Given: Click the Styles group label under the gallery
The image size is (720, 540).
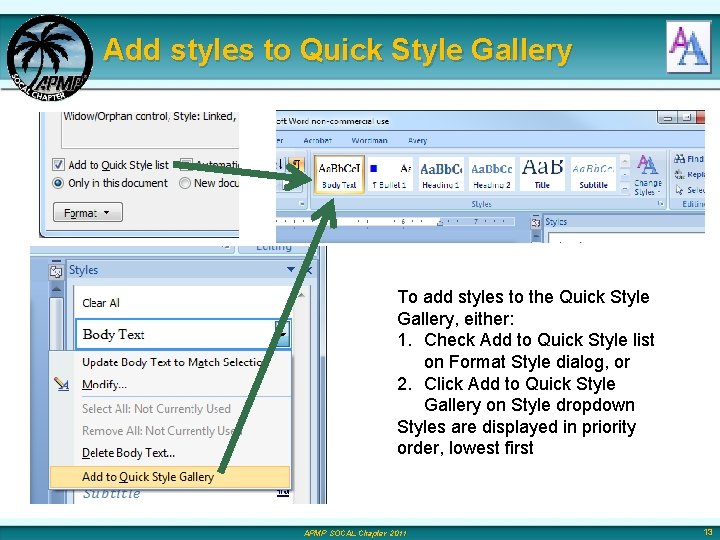Looking at the screenshot, I should [x=481, y=204].
